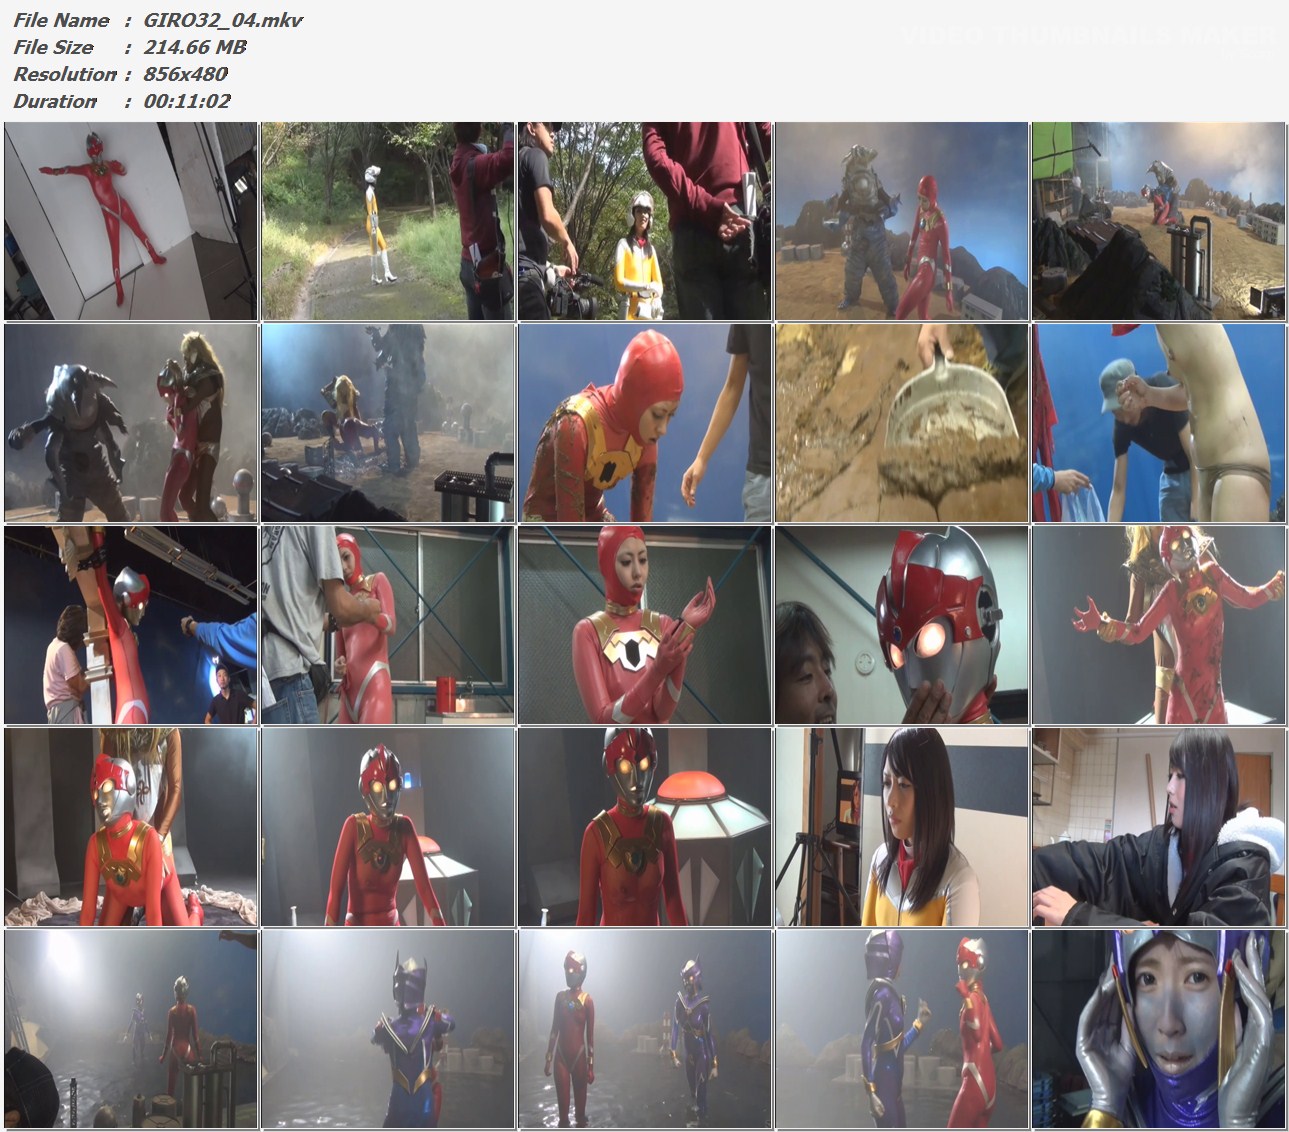This screenshot has height=1132, width=1289.
Task: Select foggy thumbnail with two distant figures and crew
Action: tap(131, 1028)
